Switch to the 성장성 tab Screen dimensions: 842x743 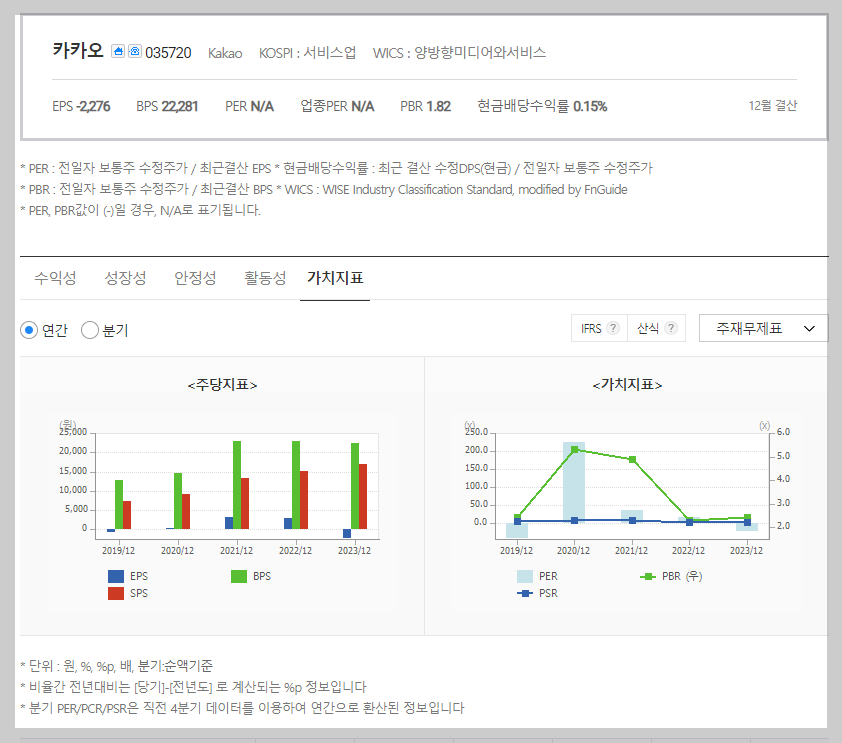pos(125,278)
